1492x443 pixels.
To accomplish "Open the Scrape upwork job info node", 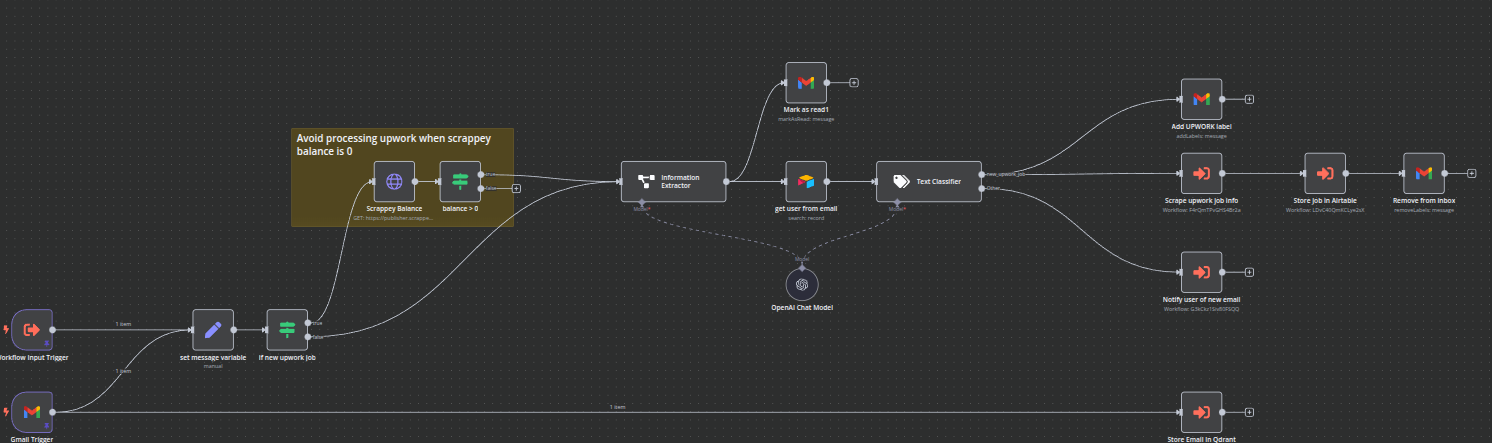I will [x=1201, y=173].
